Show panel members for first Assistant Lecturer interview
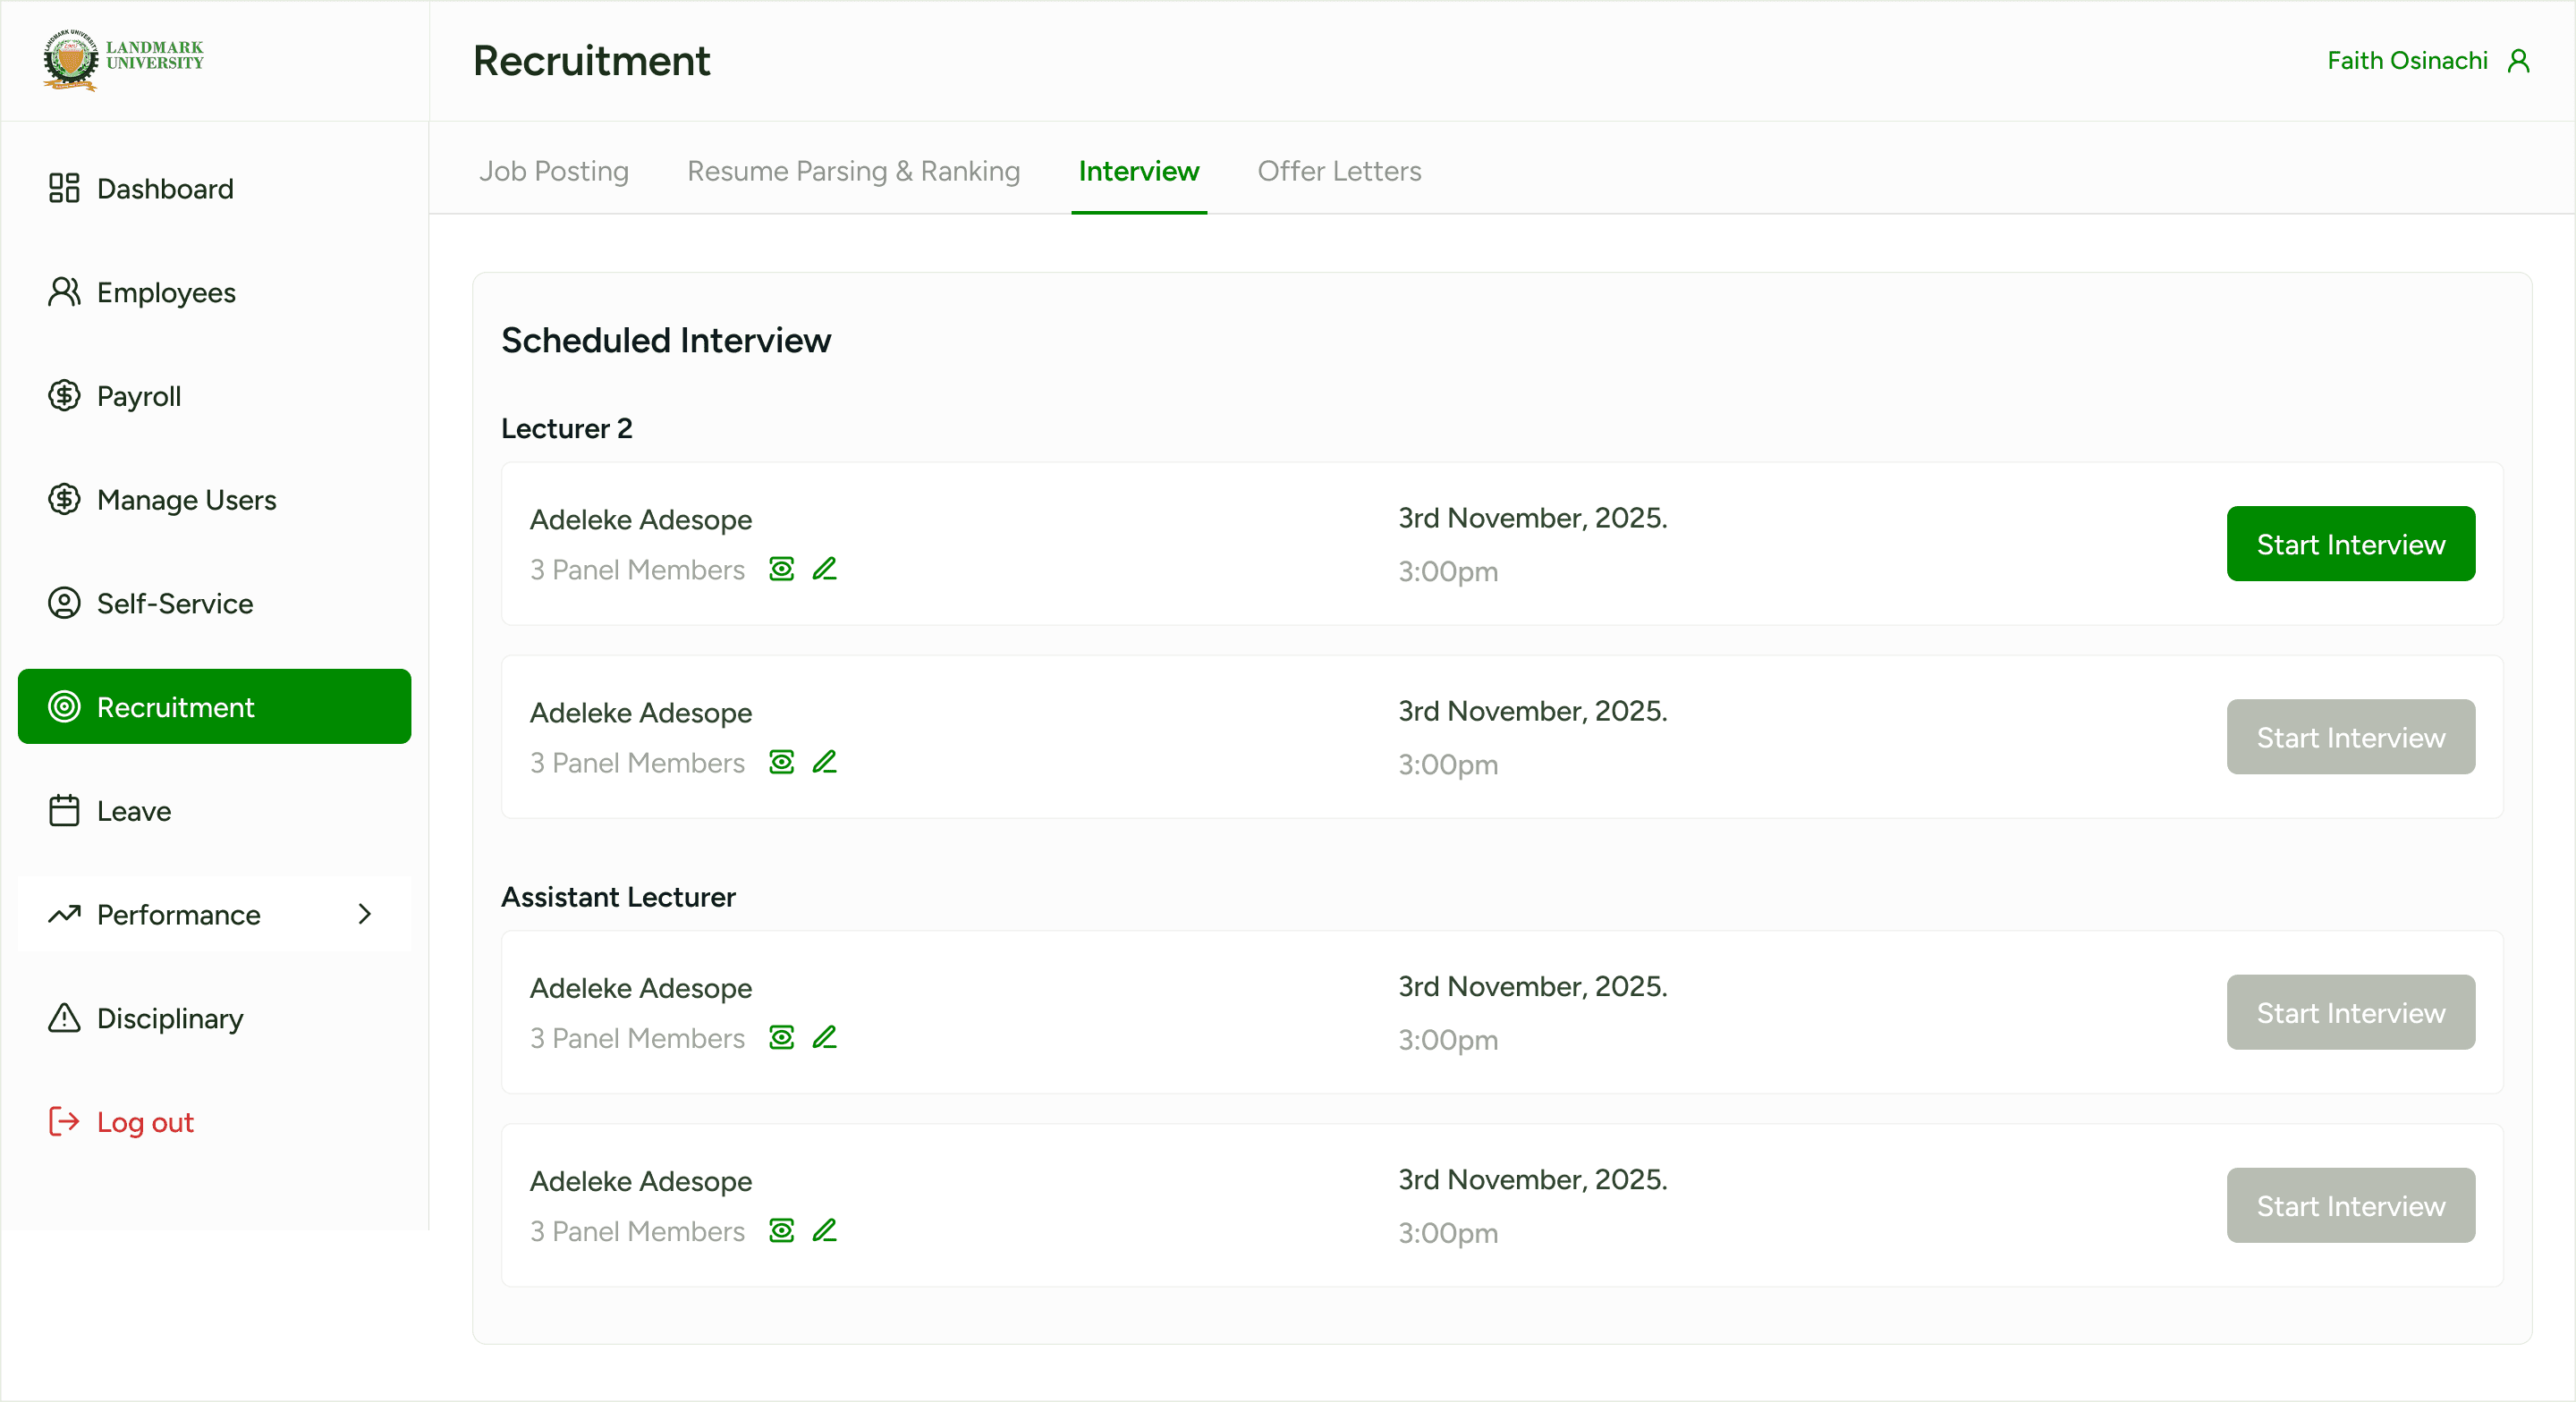2576x1402 pixels. click(781, 1037)
